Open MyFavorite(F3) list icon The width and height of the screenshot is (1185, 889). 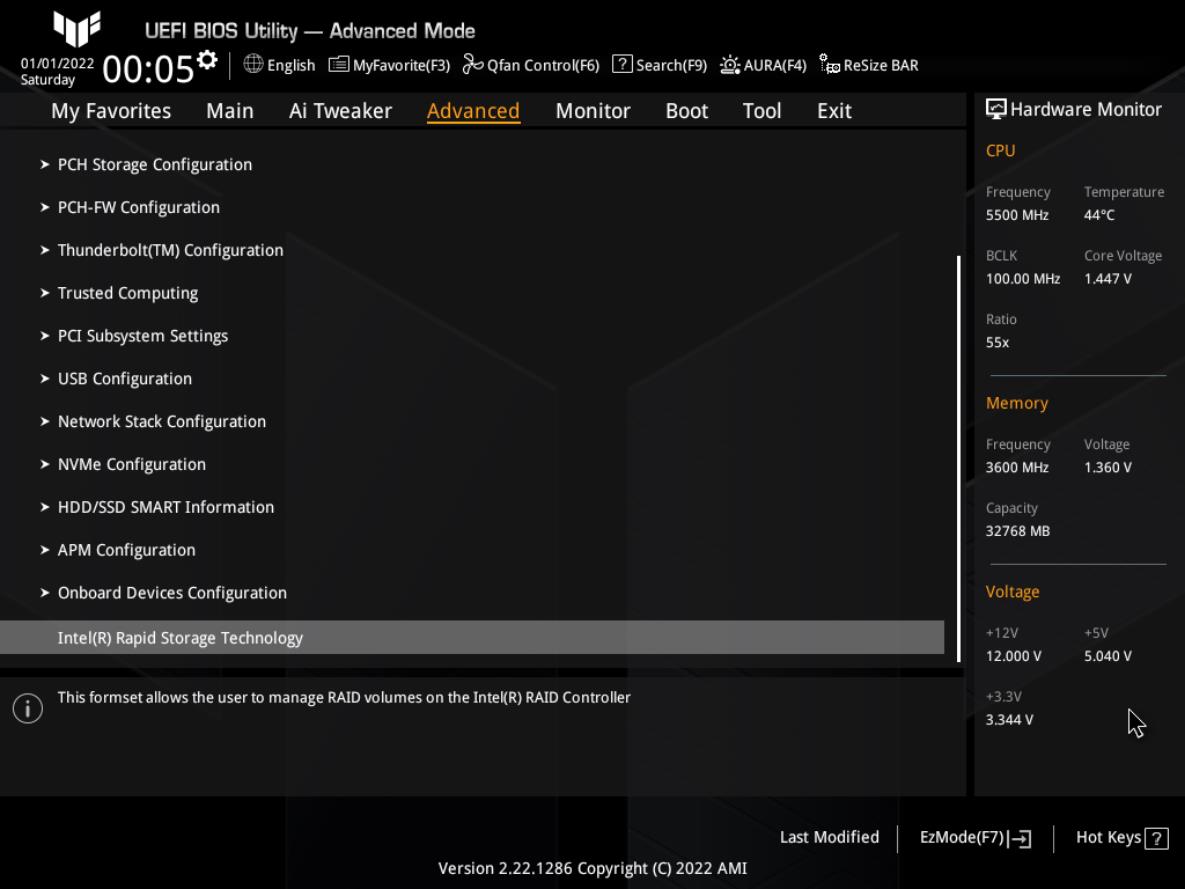[339, 65]
